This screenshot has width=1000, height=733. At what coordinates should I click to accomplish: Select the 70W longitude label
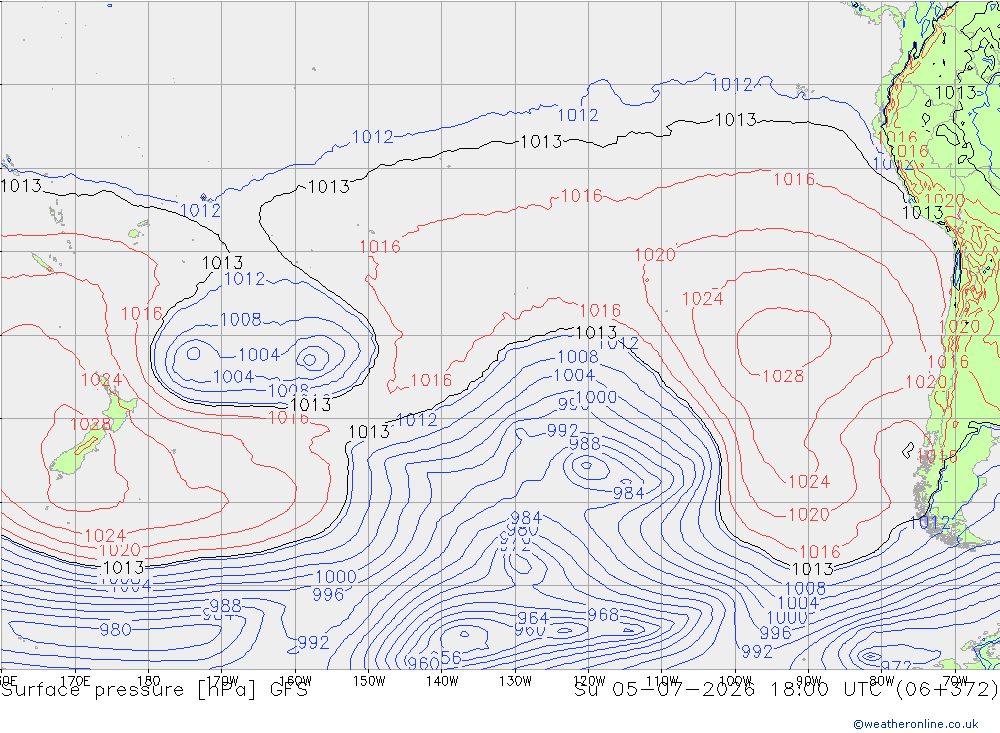pos(955,681)
